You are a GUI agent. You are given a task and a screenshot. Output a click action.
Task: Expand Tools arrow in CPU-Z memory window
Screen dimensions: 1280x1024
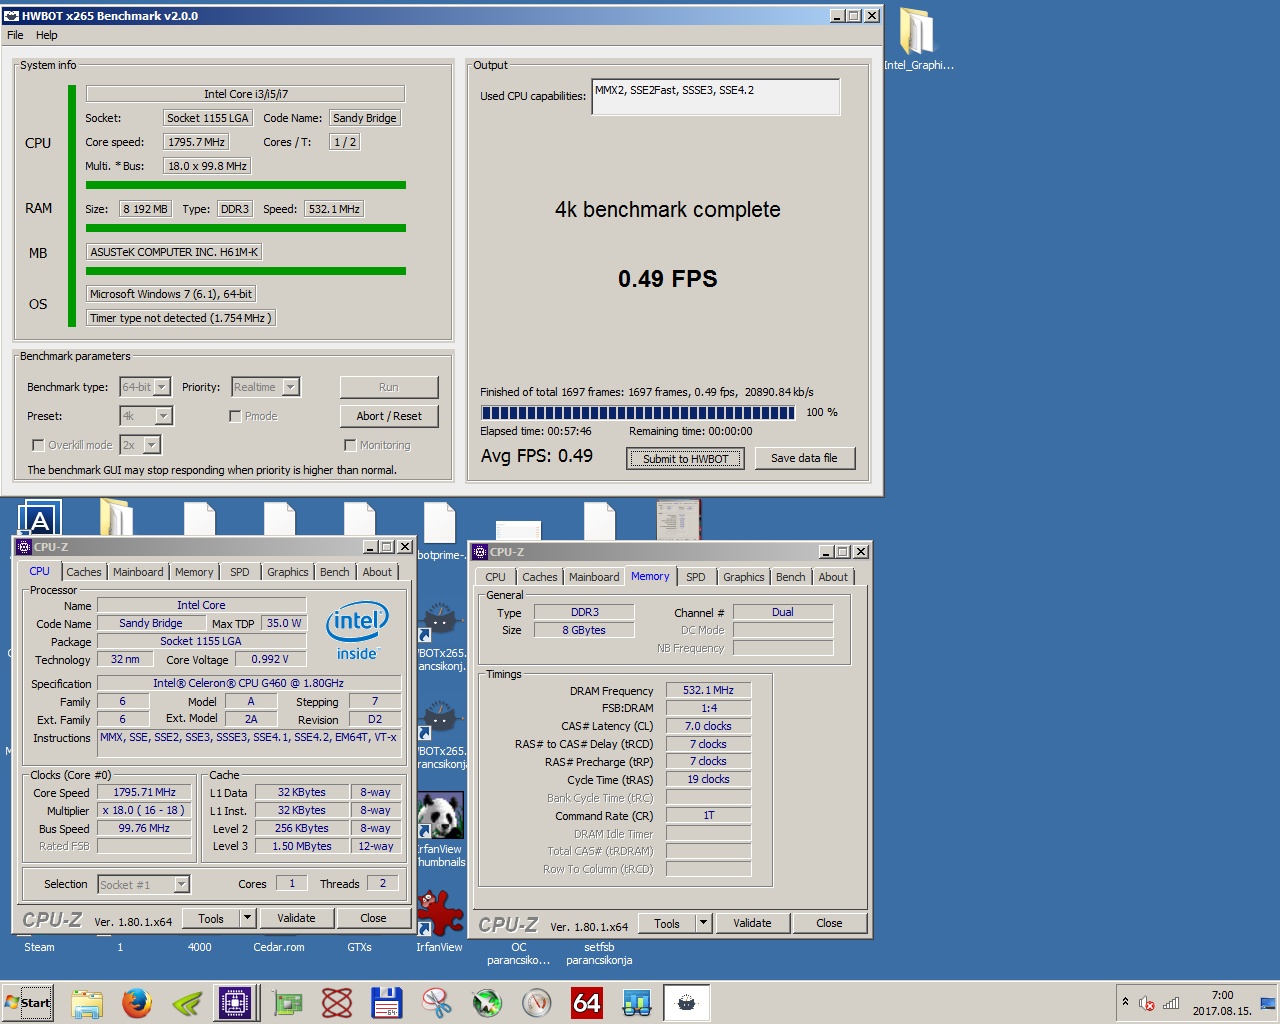703,923
